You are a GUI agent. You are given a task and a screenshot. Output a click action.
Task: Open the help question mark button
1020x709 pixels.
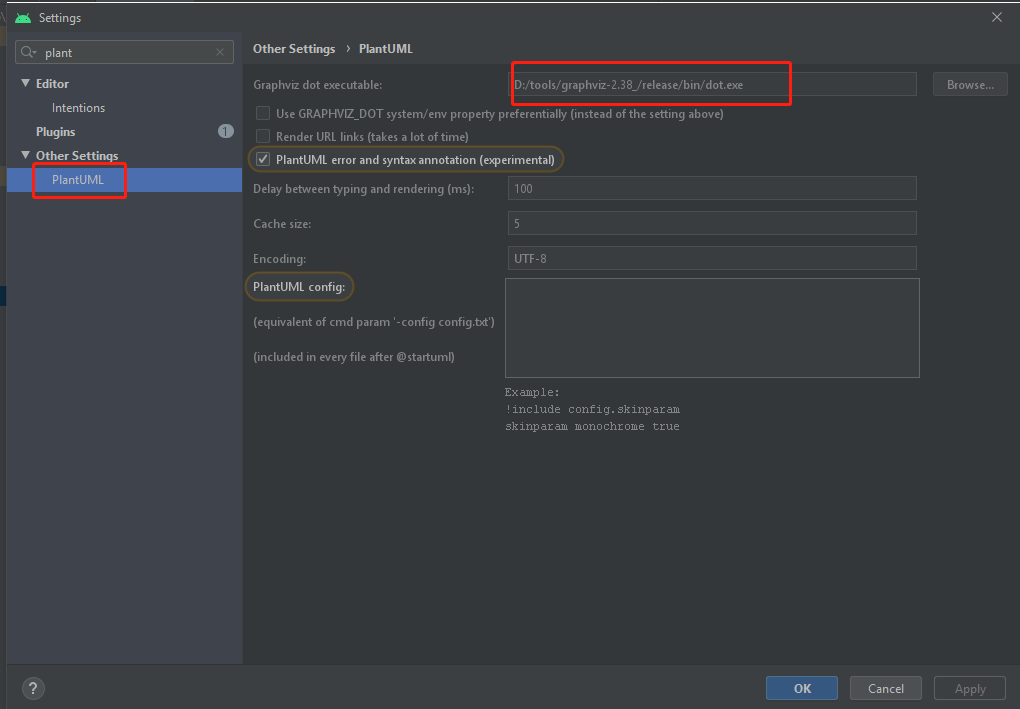point(33,688)
